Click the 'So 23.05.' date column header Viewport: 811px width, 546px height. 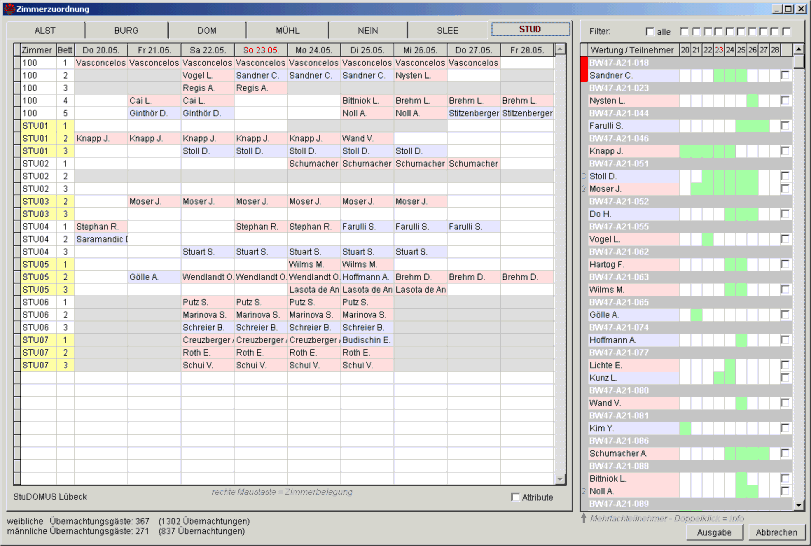coord(260,49)
